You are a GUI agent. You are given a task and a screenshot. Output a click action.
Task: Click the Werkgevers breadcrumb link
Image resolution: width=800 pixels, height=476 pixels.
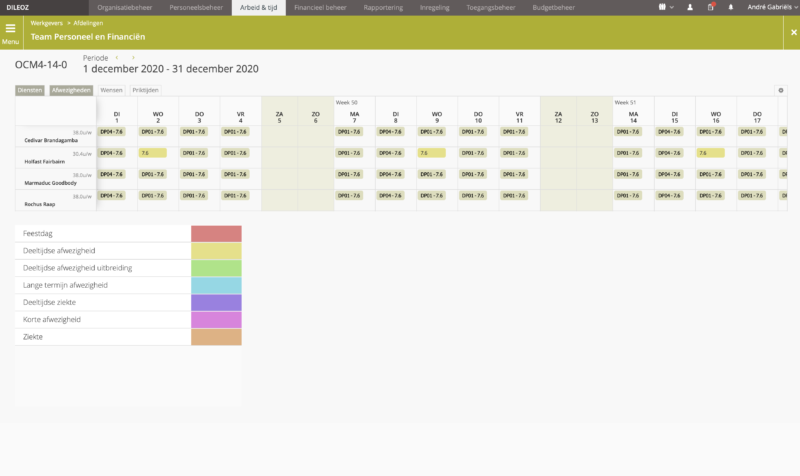(x=46, y=21)
